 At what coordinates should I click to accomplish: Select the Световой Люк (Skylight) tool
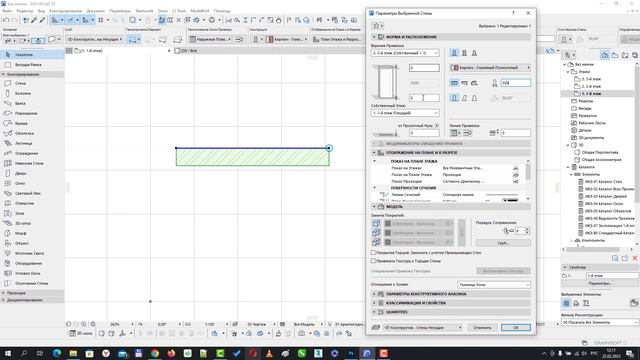pyautogui.click(x=28, y=193)
